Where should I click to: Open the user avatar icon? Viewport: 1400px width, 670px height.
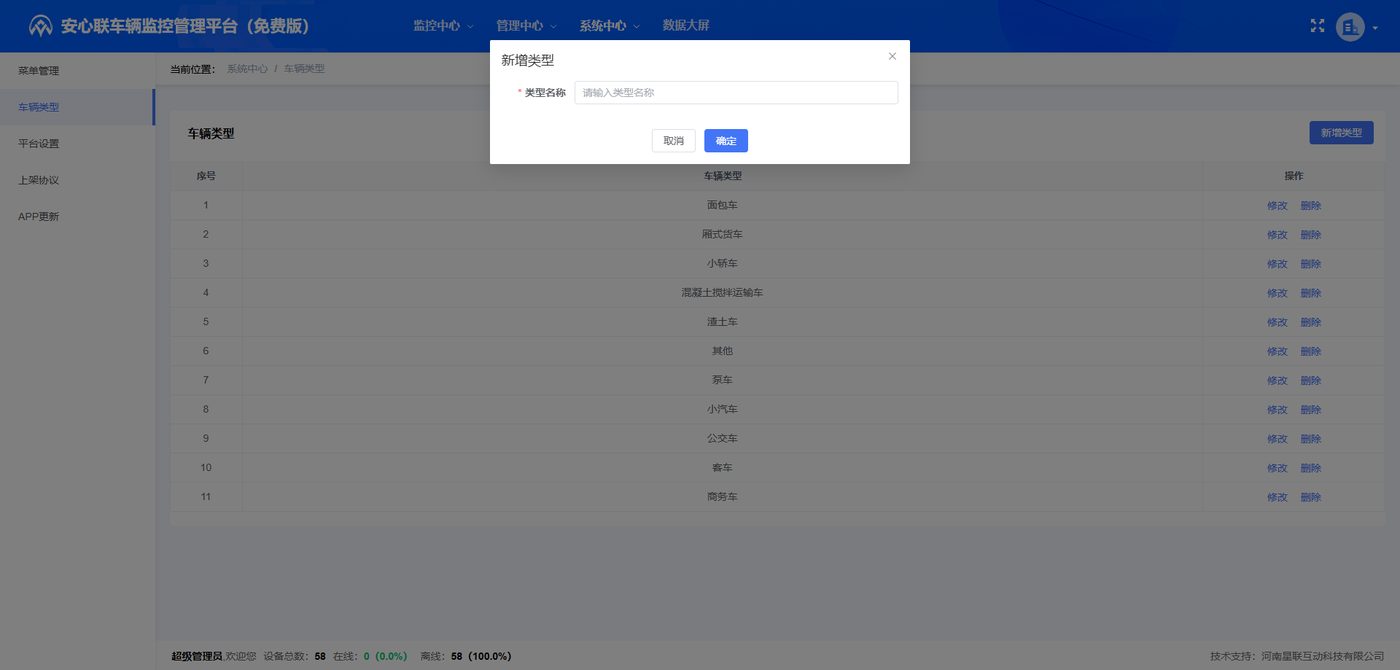1350,27
